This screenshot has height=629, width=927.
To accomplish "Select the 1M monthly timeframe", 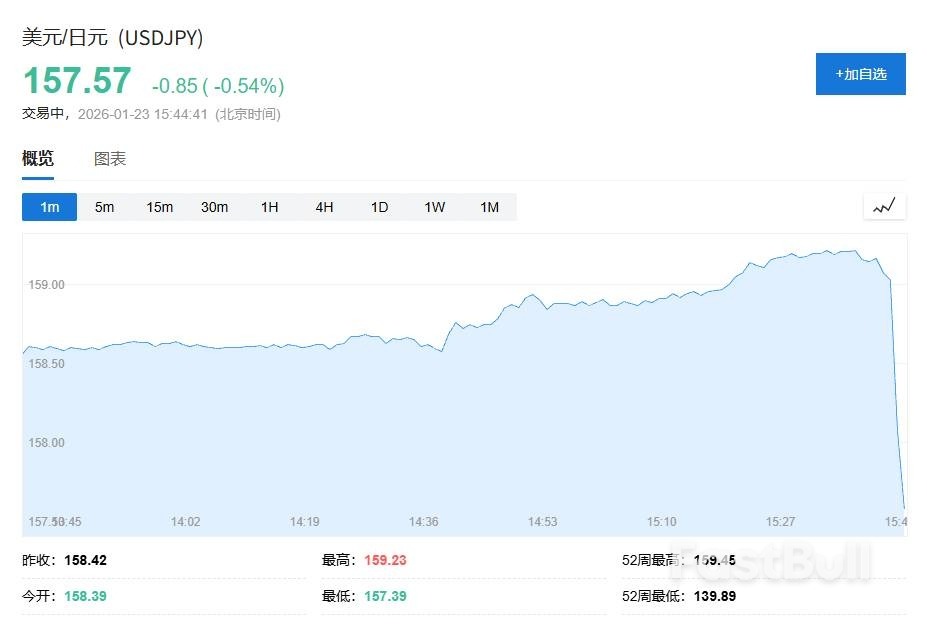I will [489, 207].
